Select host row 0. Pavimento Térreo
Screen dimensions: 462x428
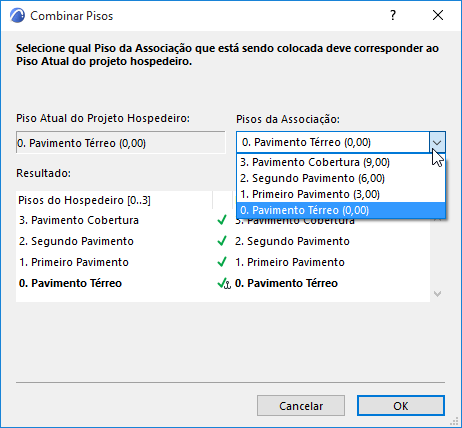pos(70,283)
